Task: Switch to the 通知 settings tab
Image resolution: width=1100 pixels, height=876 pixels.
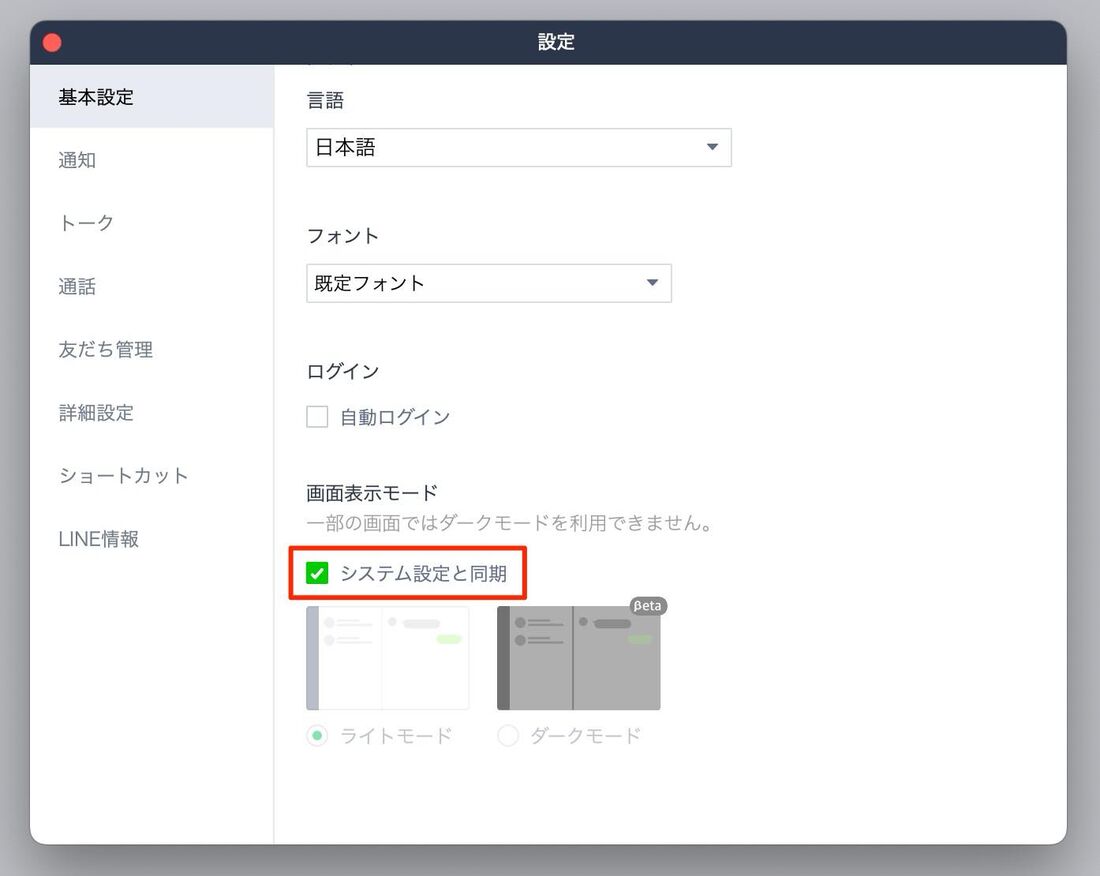Action: point(77,160)
